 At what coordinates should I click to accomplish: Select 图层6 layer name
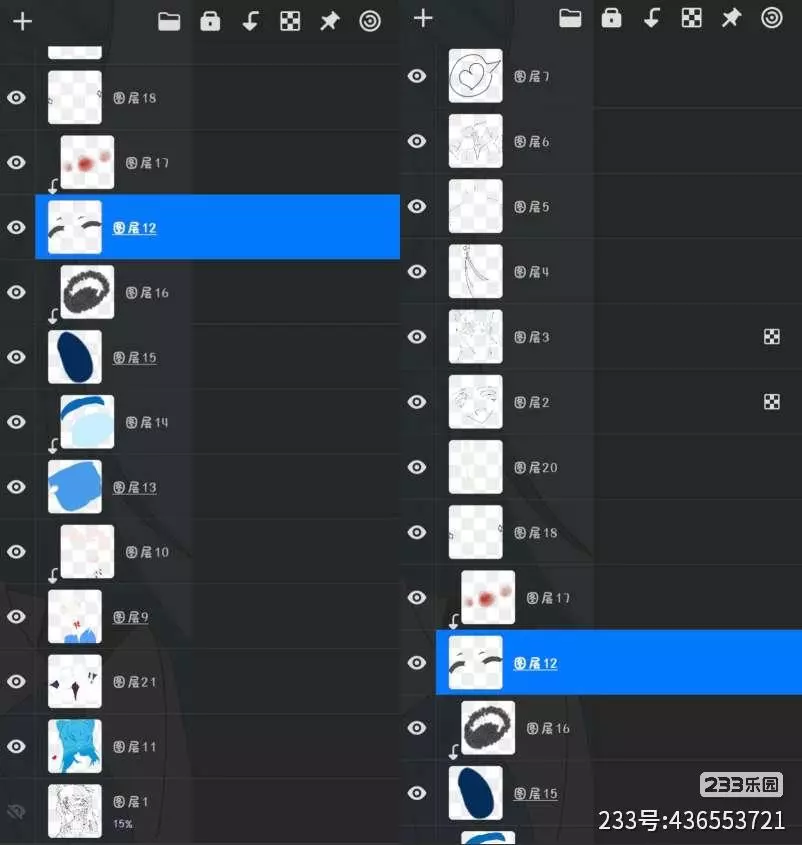pyautogui.click(x=531, y=142)
